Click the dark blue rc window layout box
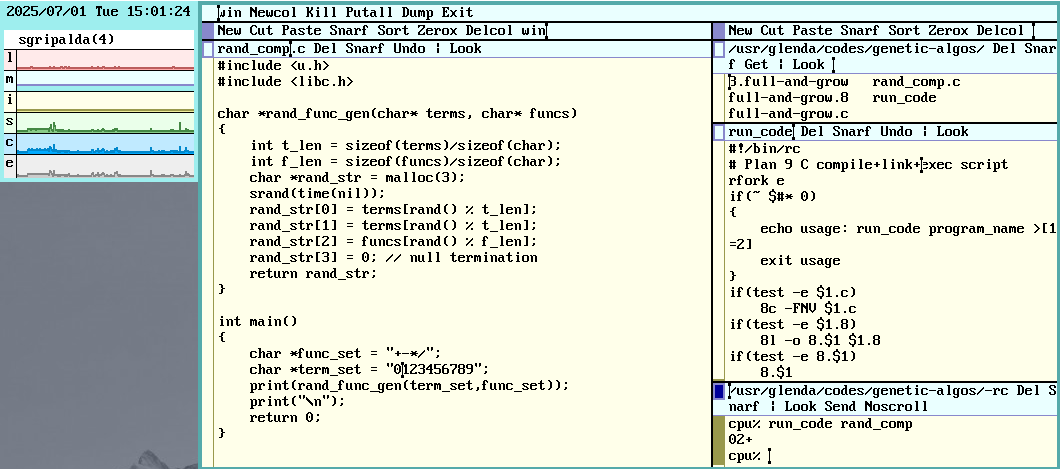The width and height of the screenshot is (1060, 469). coord(719,391)
